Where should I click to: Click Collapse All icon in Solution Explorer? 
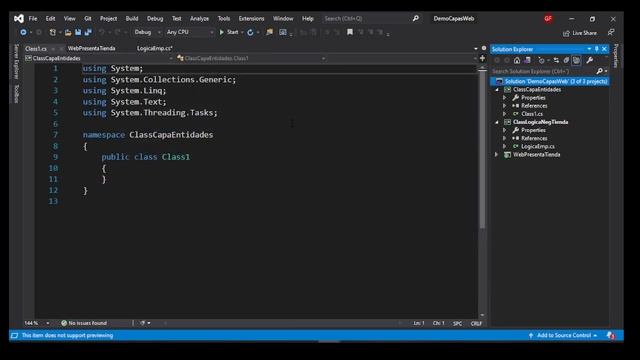coord(566,60)
